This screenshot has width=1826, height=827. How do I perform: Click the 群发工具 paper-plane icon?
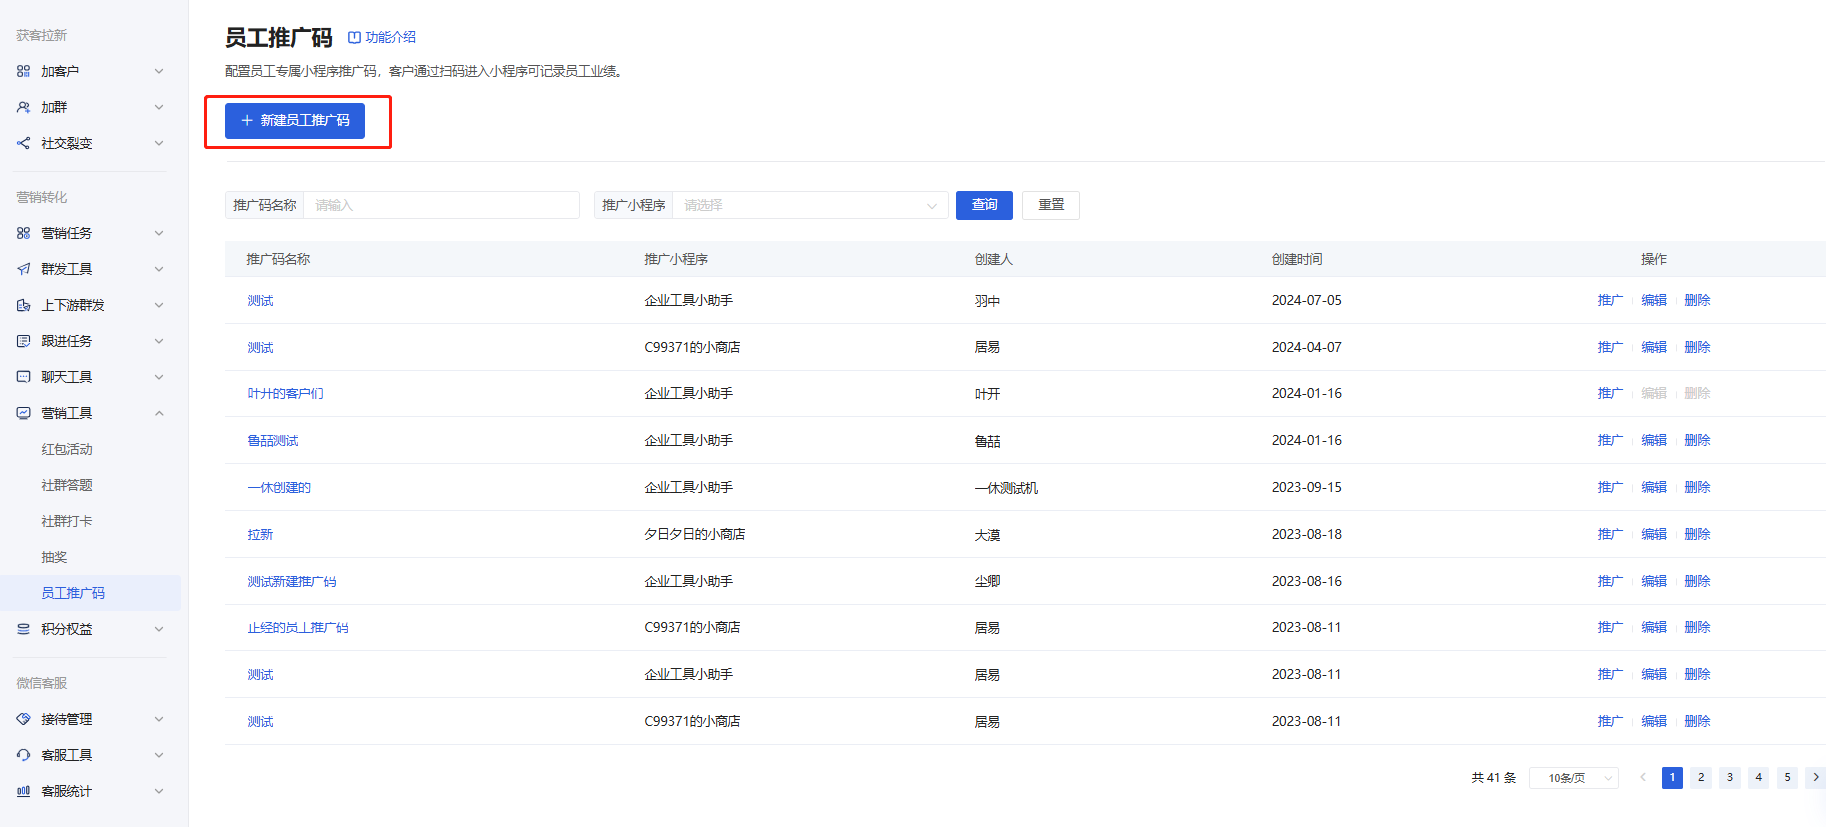click(x=23, y=269)
